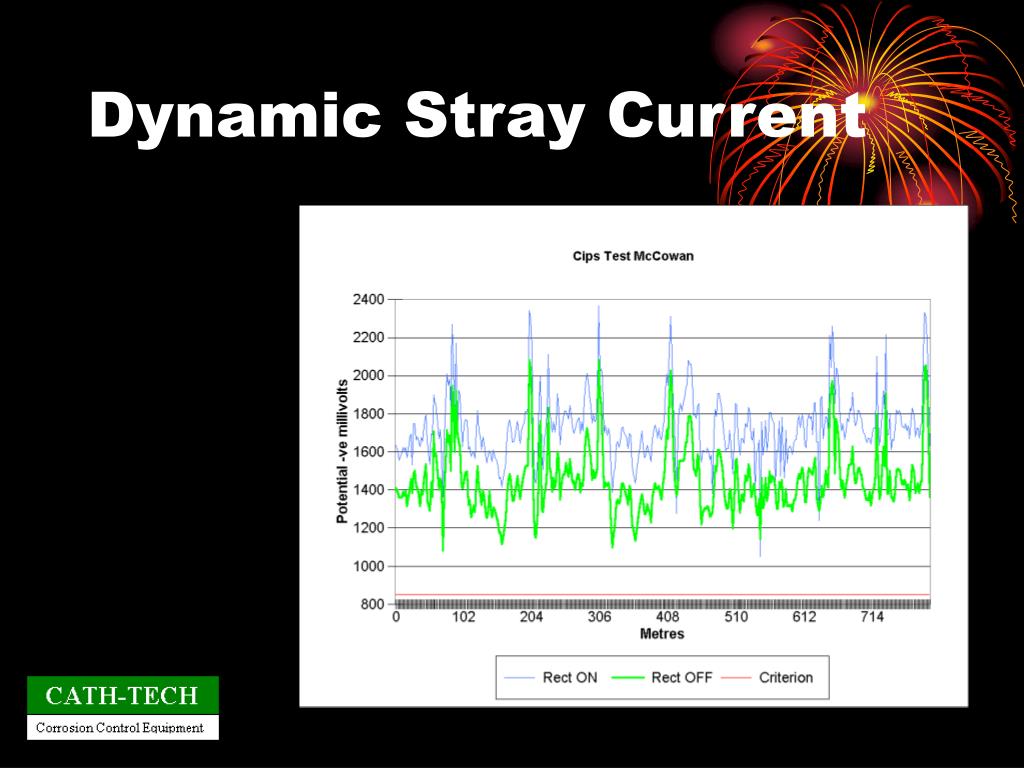Click the 1400 y-axis value
This screenshot has height=768, width=1024.
(x=368, y=490)
